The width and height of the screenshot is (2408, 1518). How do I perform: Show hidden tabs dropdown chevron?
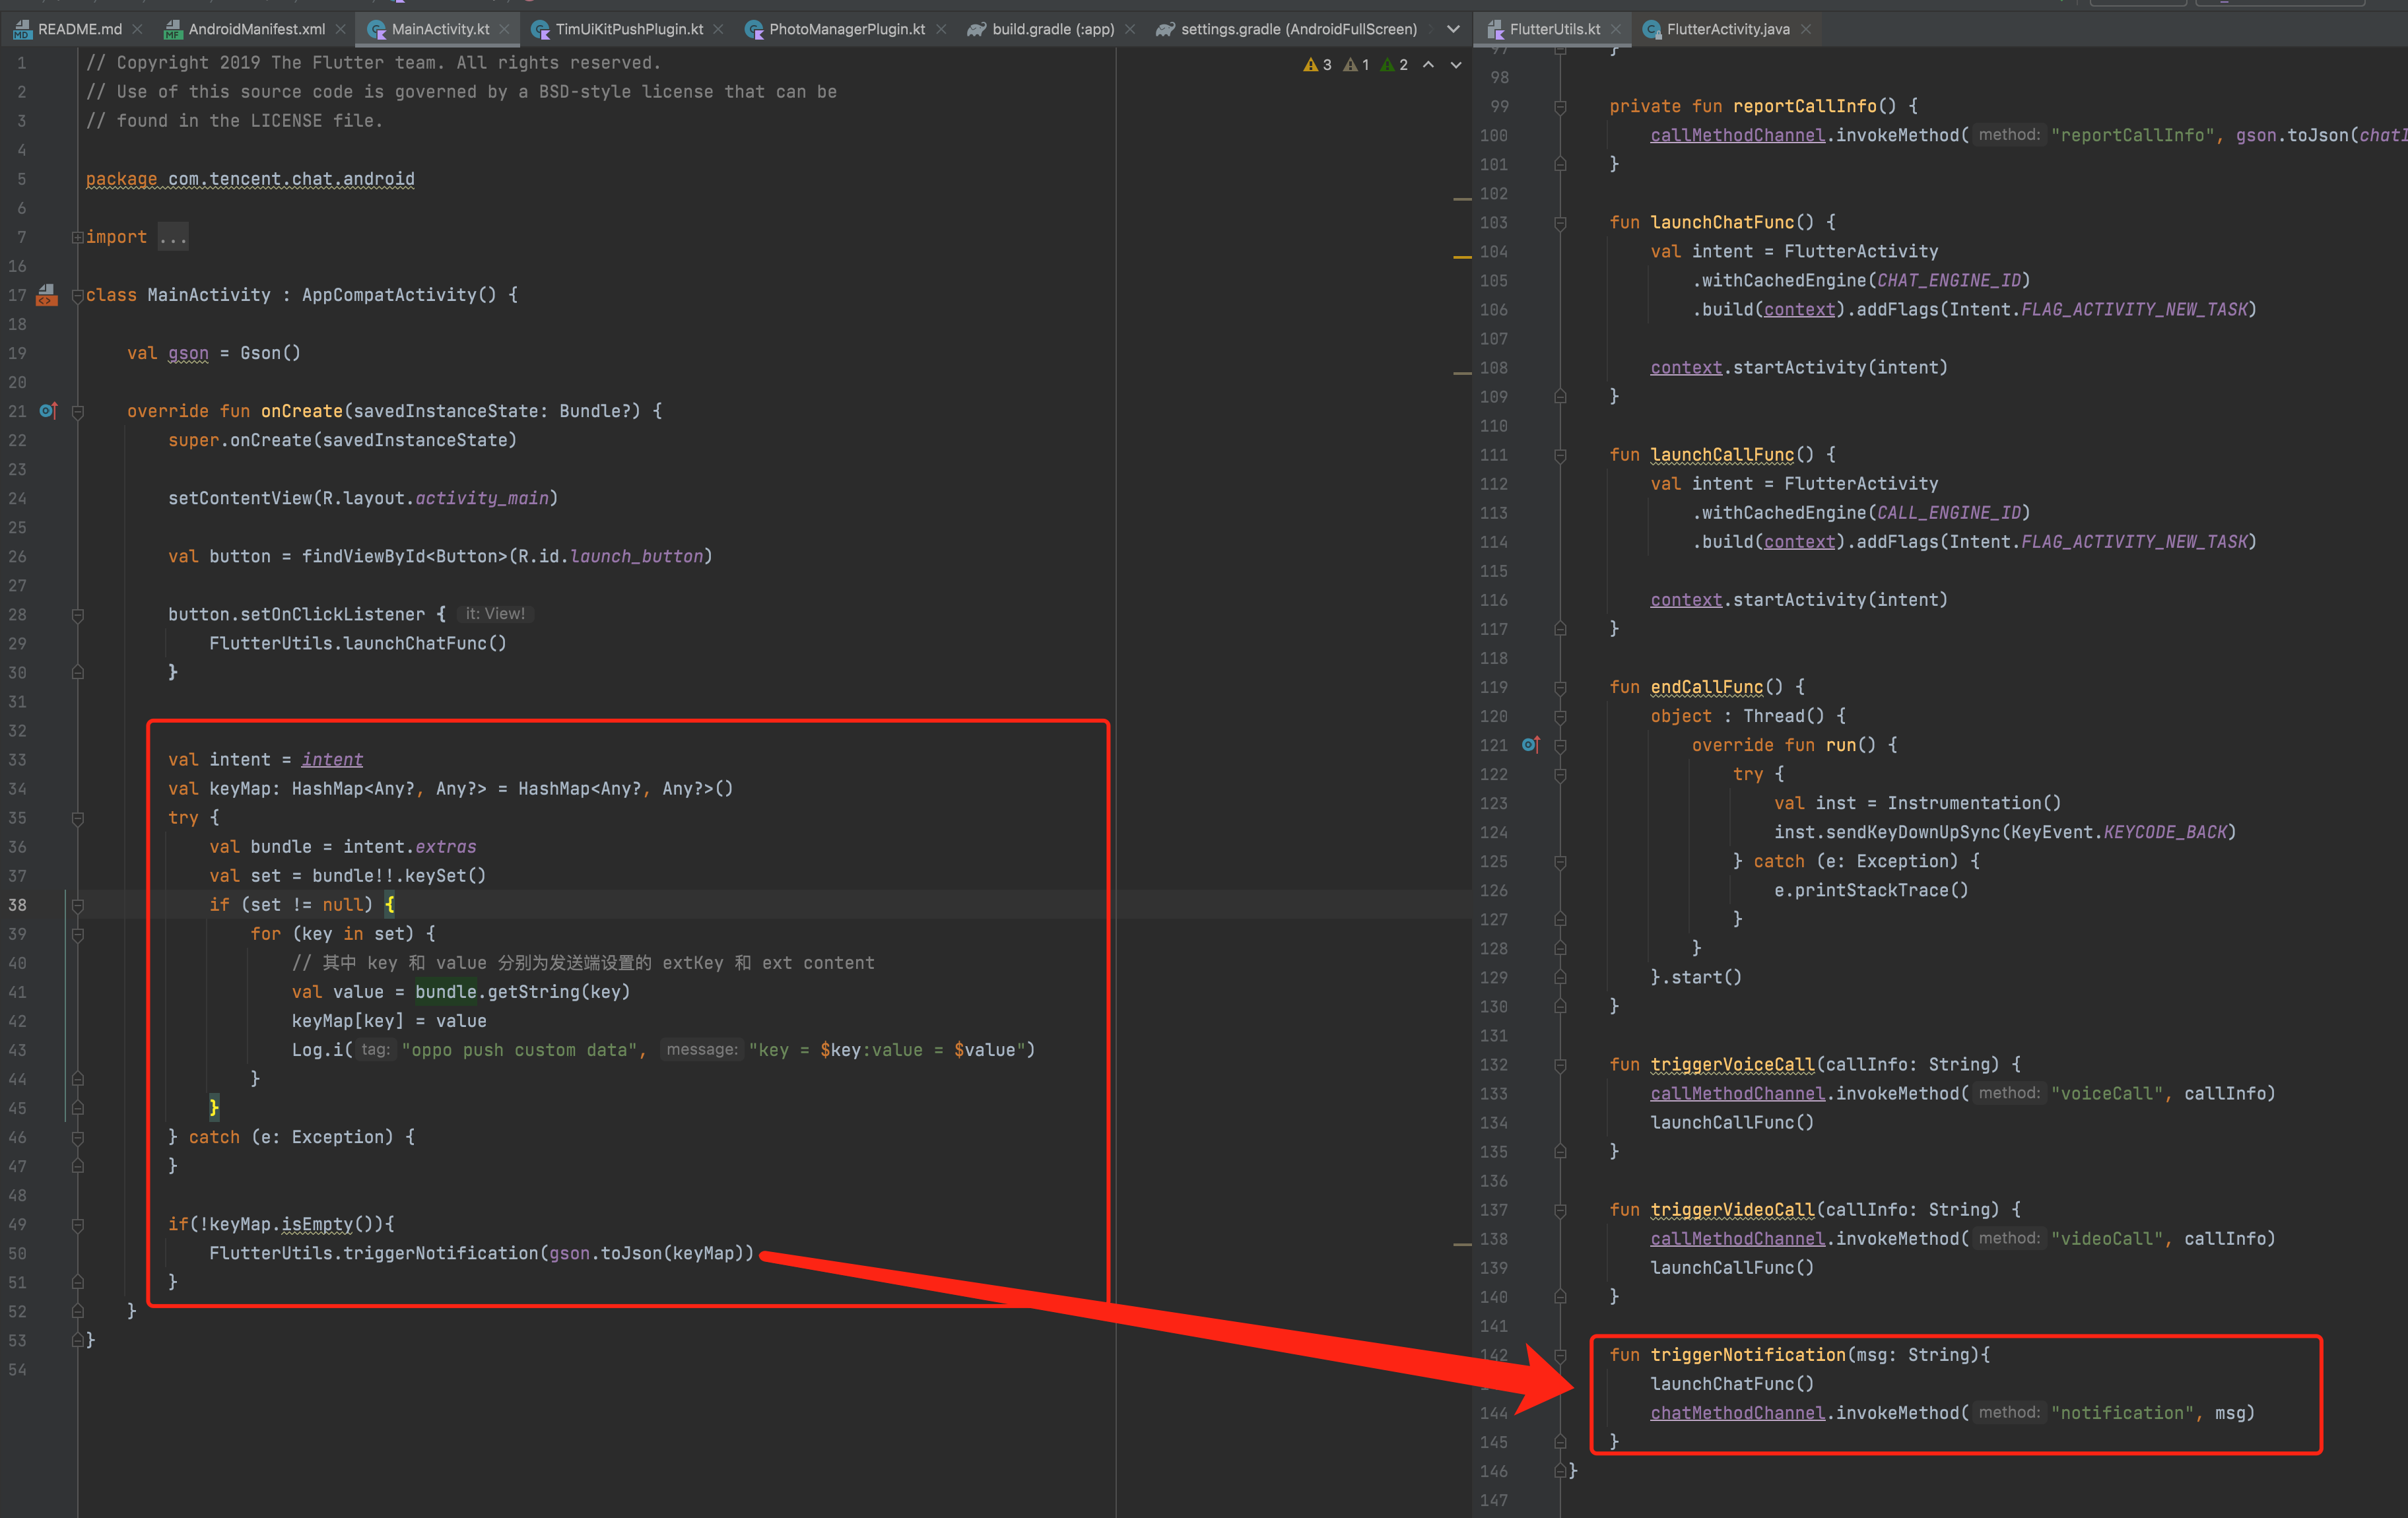[x=1453, y=29]
